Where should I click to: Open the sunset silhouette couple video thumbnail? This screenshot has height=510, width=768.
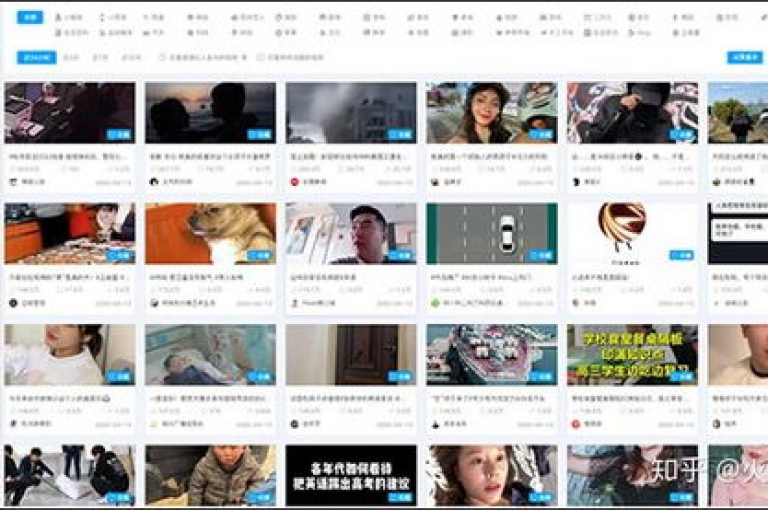(x=211, y=113)
